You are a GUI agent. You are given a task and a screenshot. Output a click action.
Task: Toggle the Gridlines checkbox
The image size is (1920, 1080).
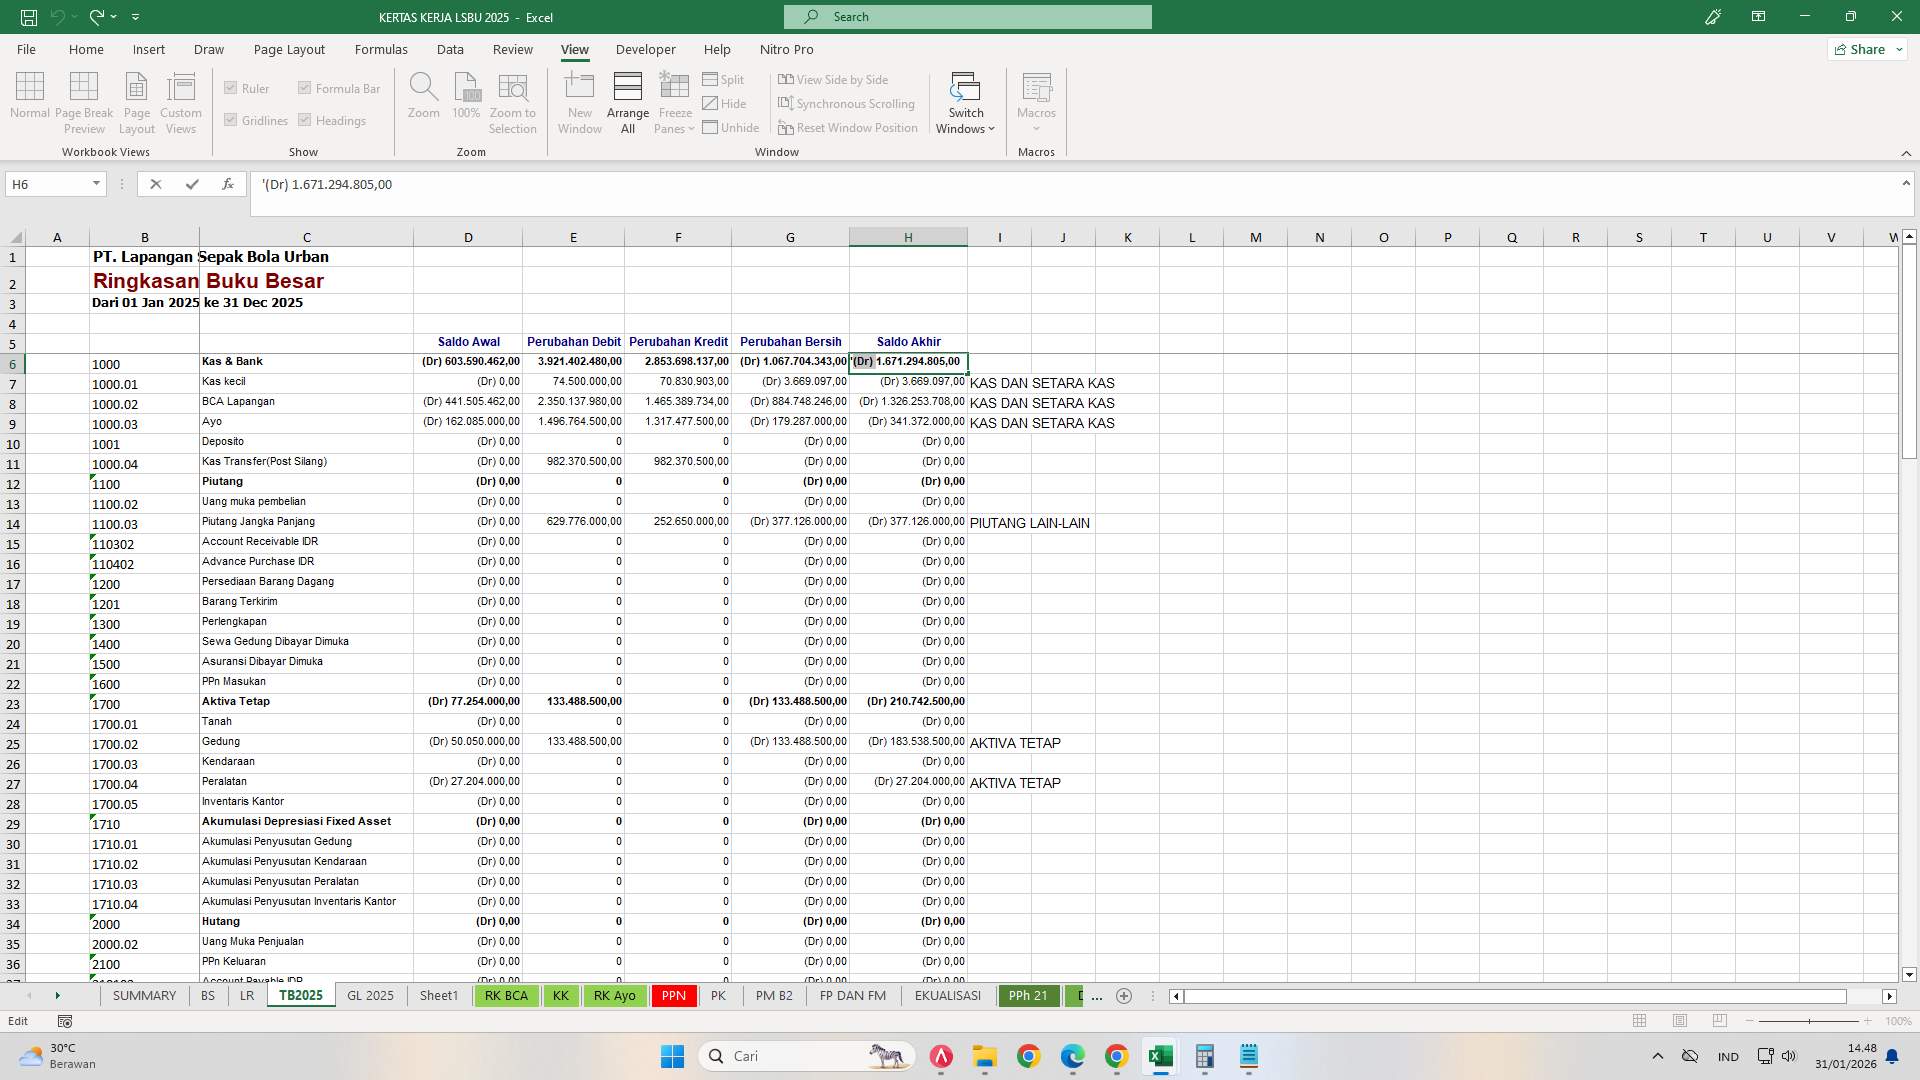pos(229,120)
